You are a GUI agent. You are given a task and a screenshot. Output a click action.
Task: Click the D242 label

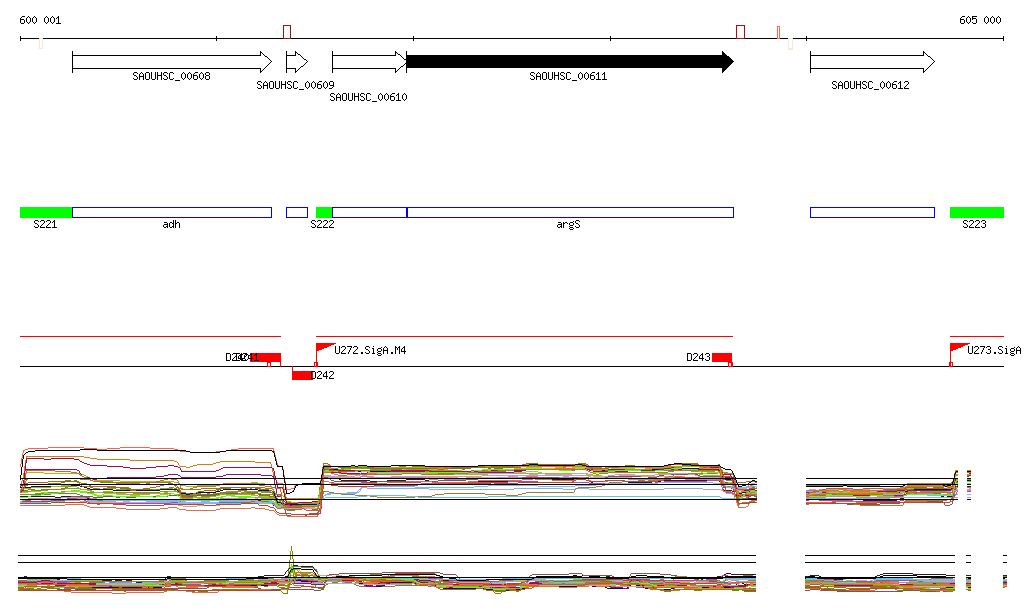(x=323, y=375)
